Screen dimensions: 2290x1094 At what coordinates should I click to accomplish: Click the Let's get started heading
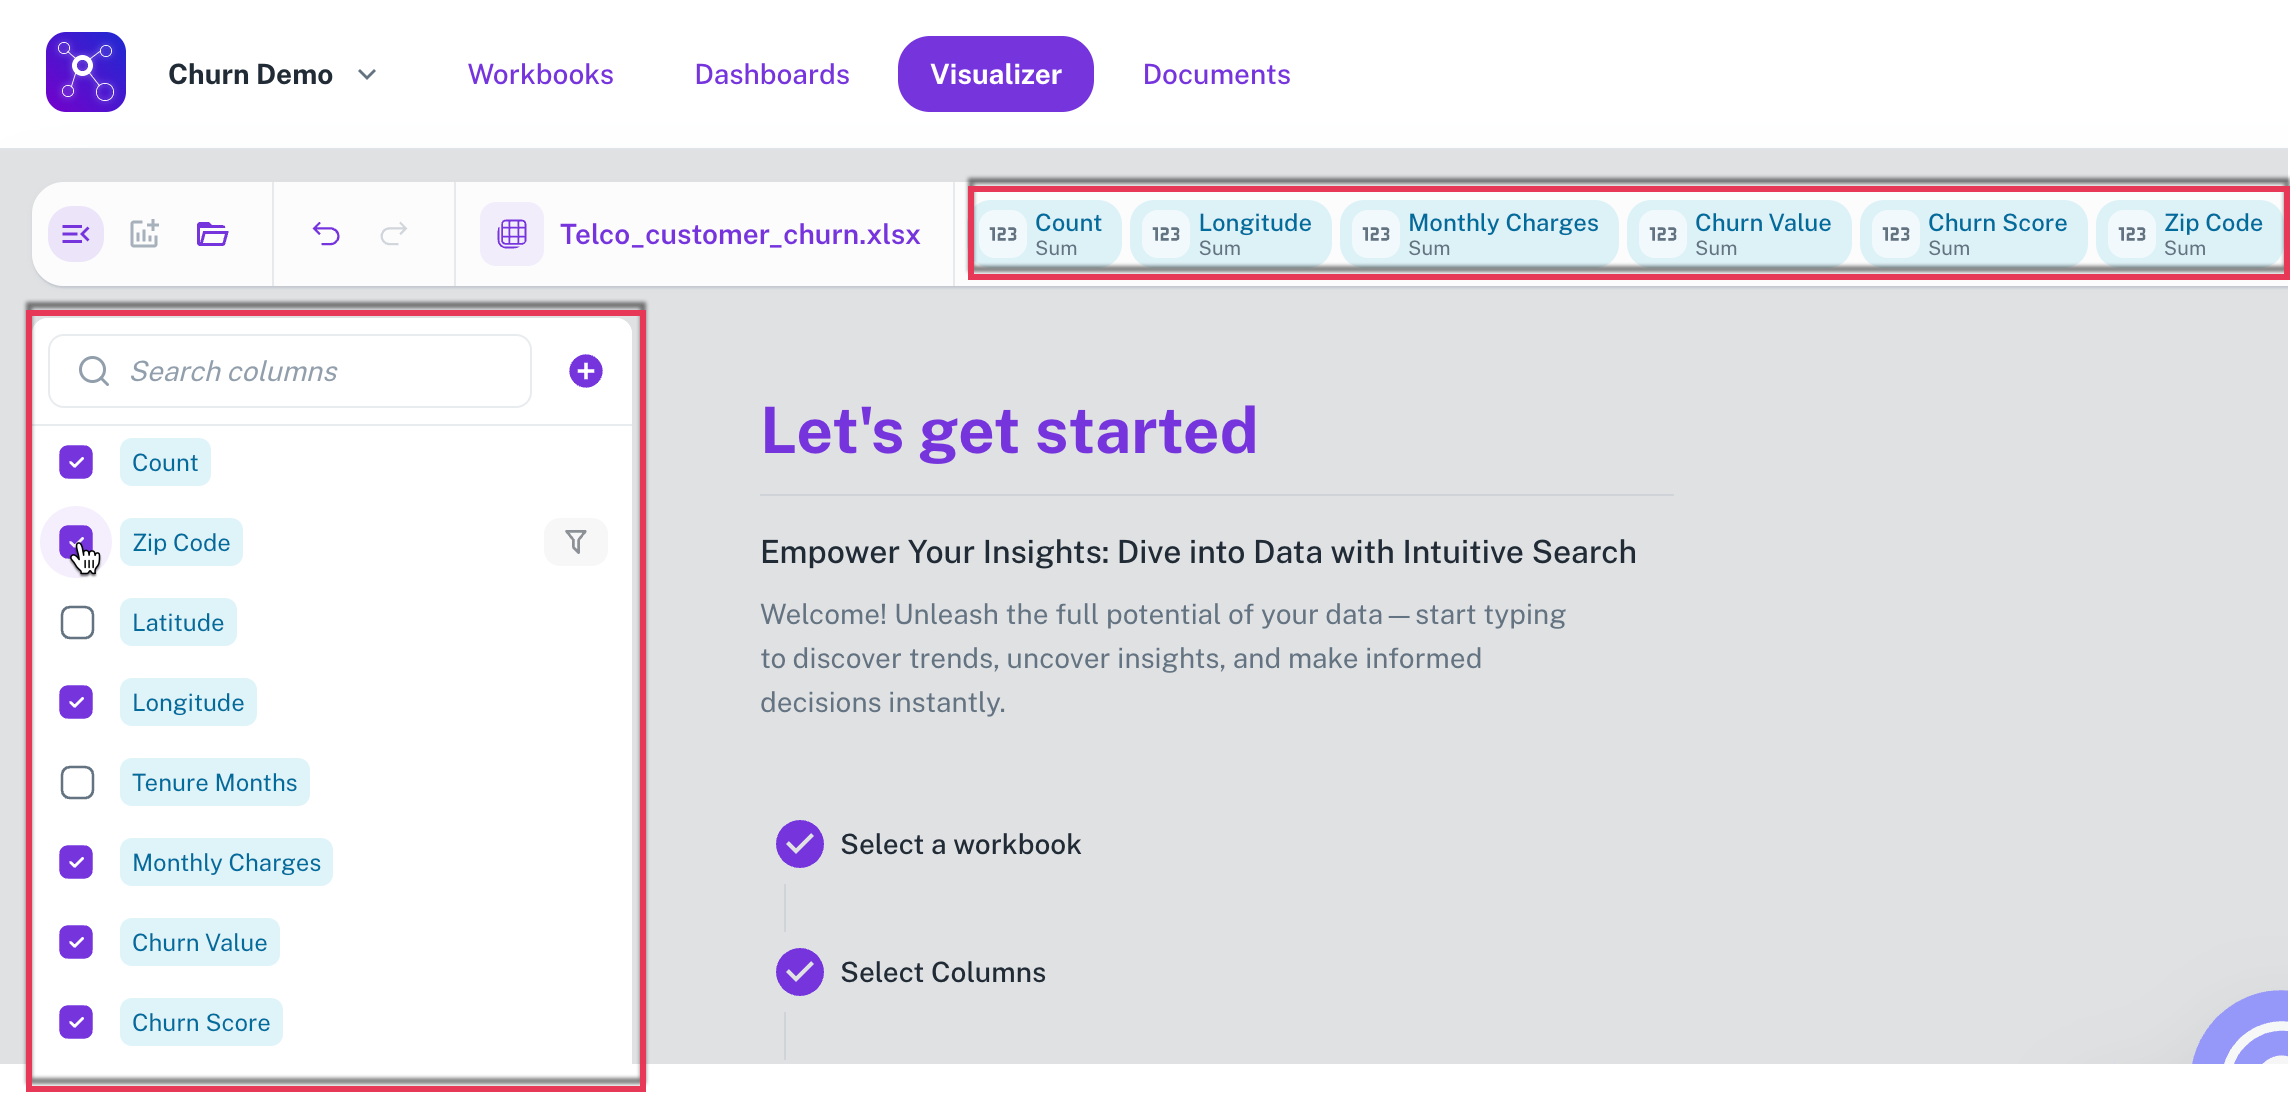(x=1009, y=431)
